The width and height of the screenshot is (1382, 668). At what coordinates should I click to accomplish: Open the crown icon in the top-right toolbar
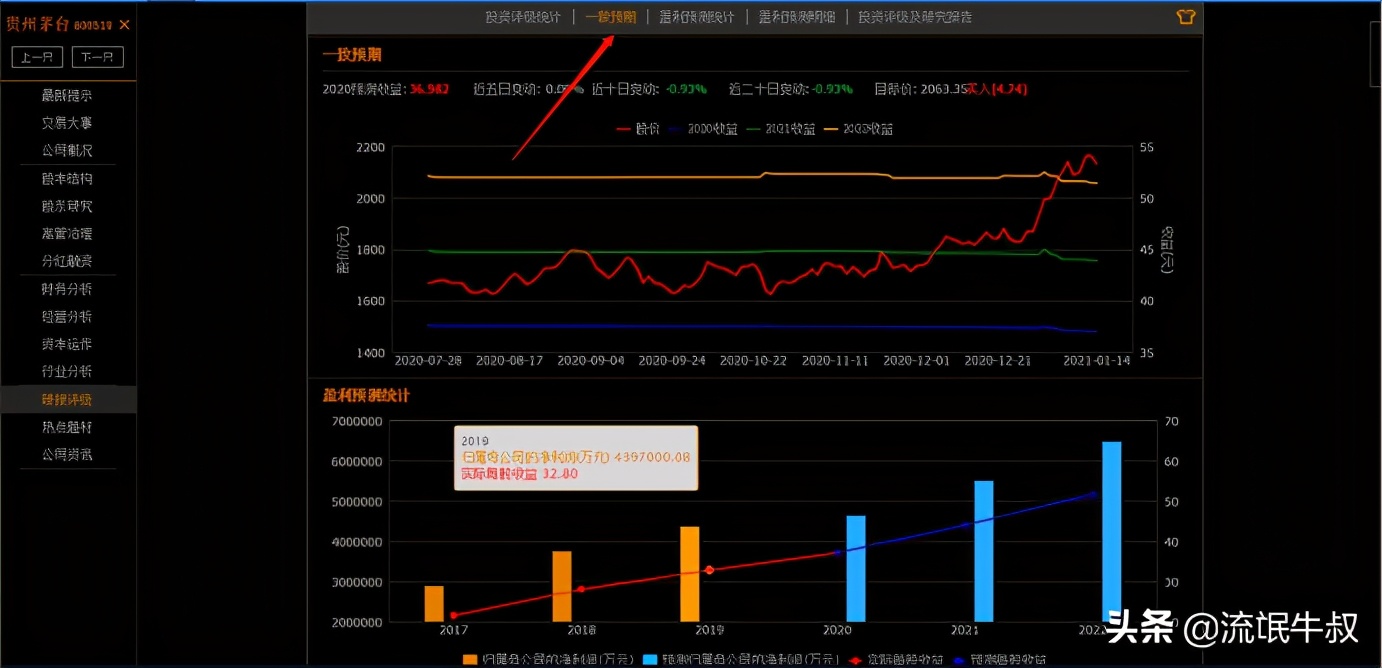[1186, 17]
